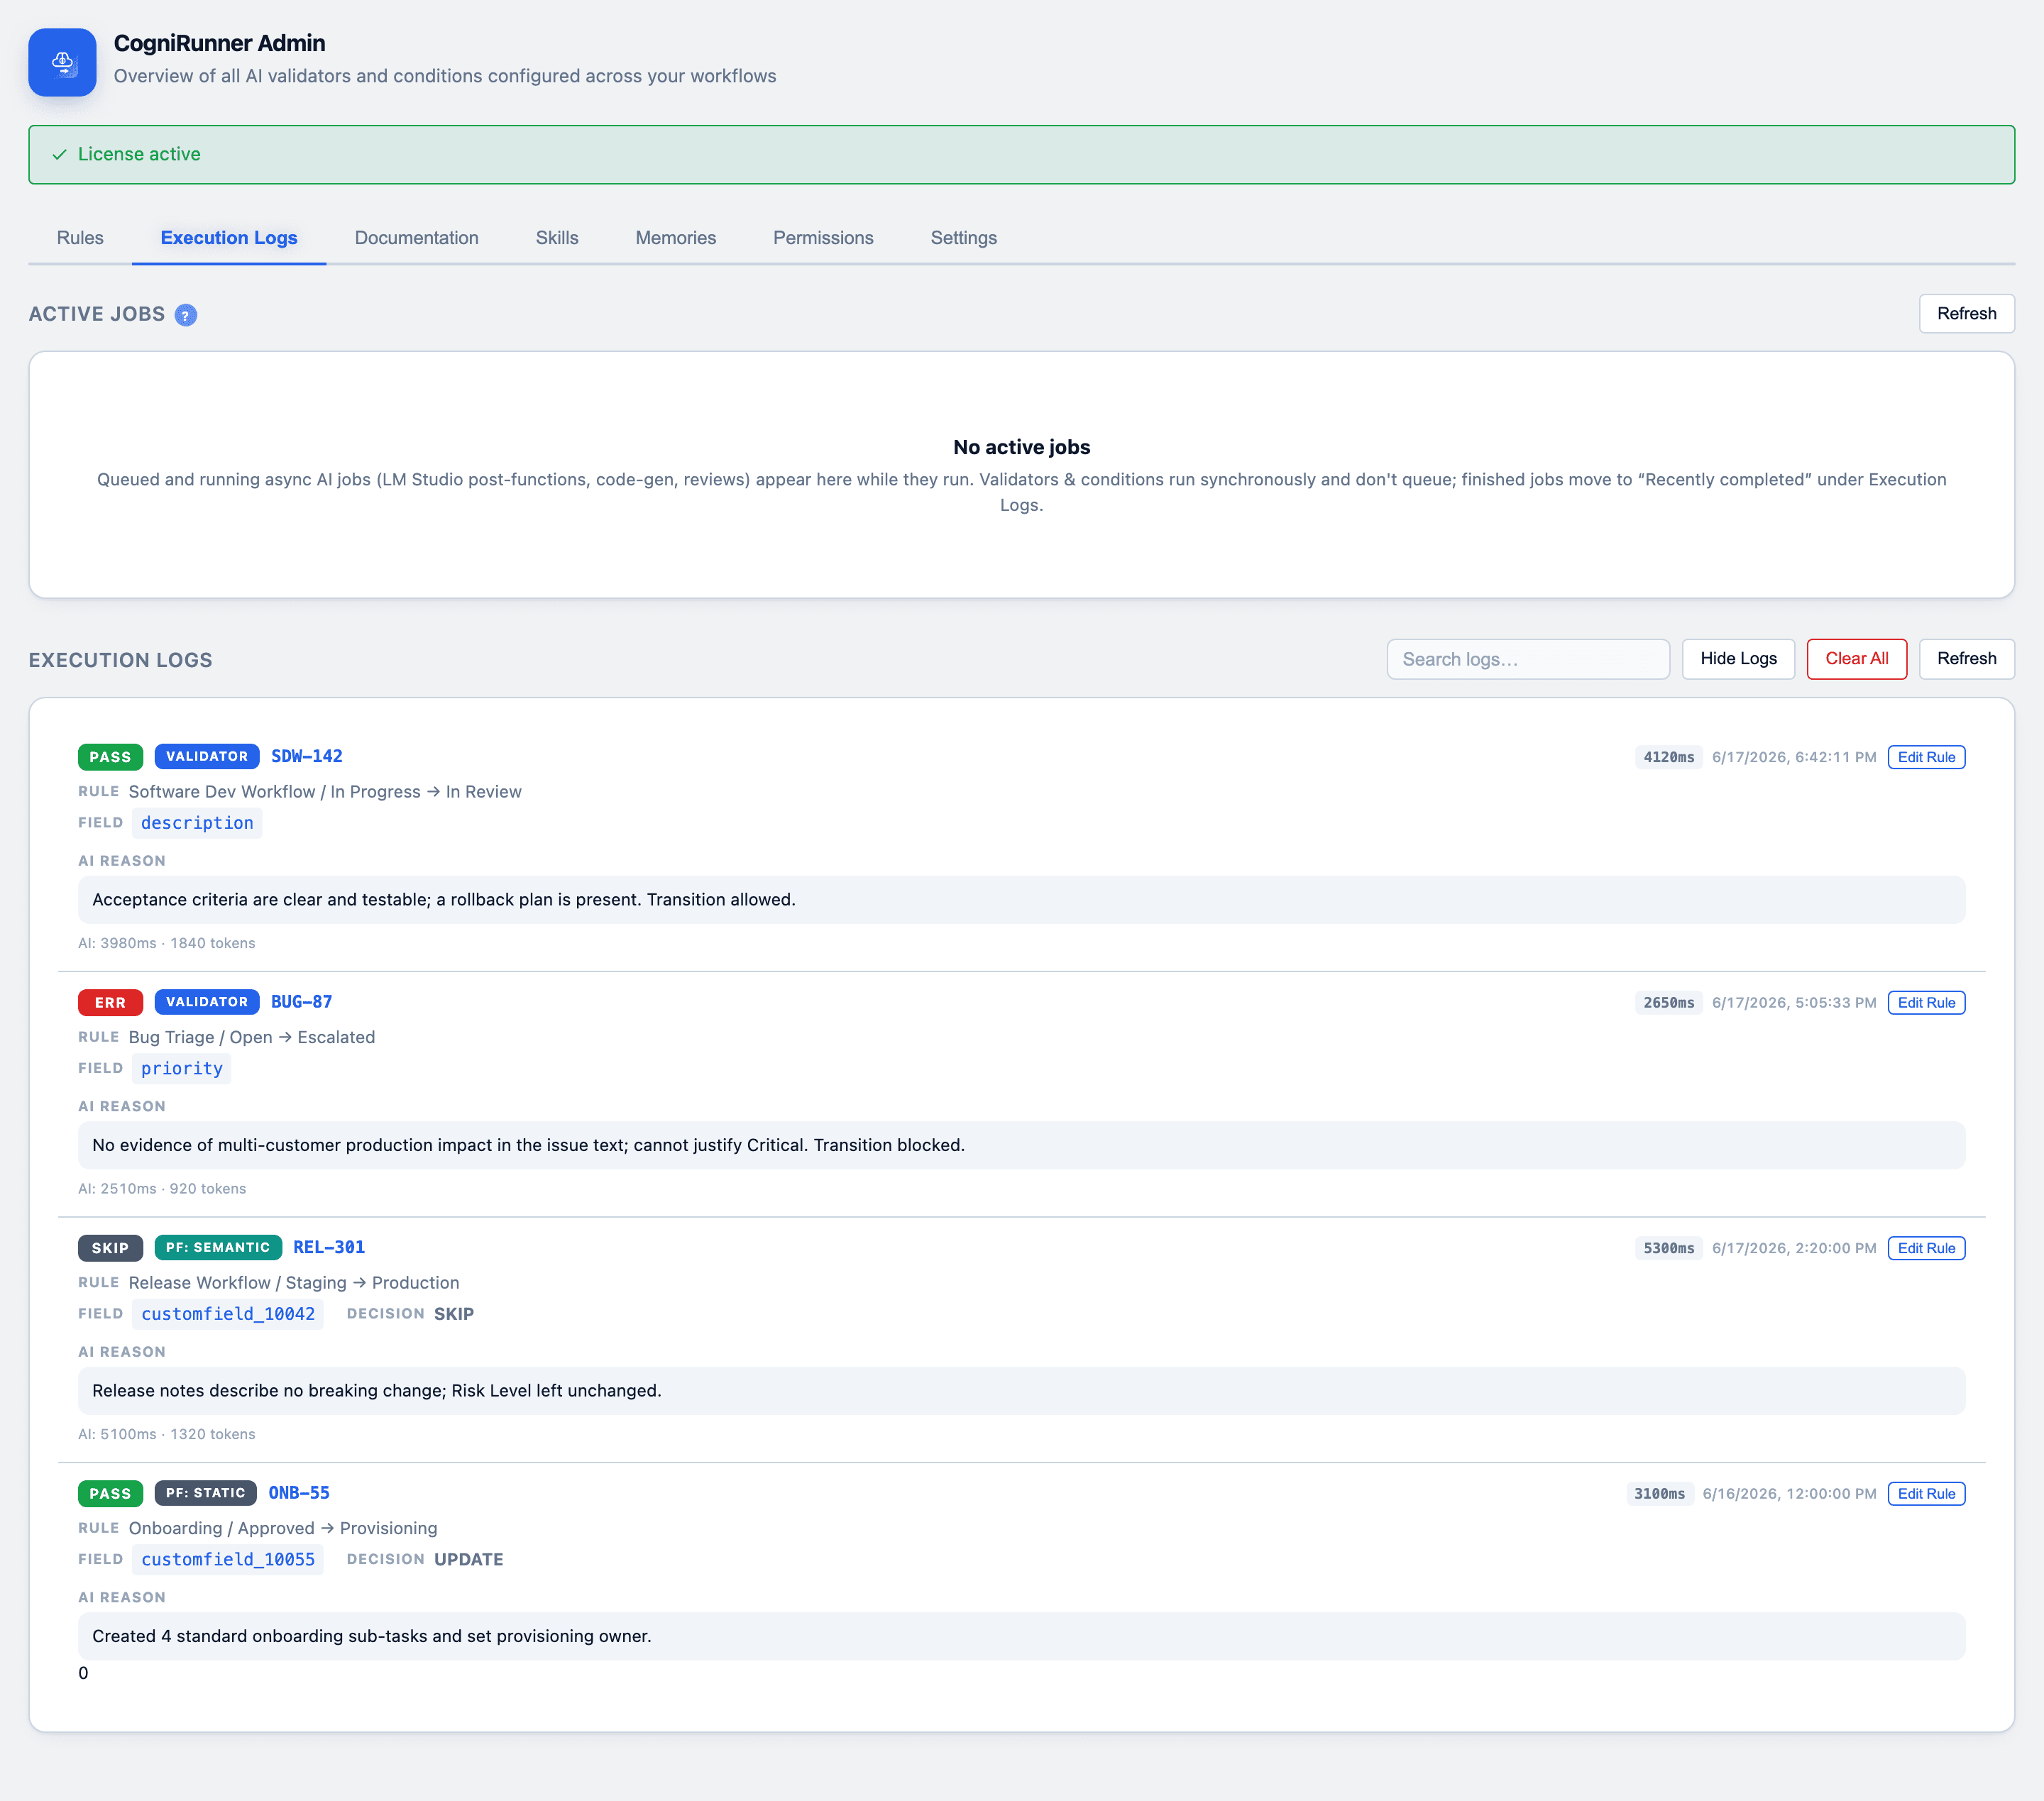Image resolution: width=2044 pixels, height=1801 pixels.
Task: Switch to the Rules tab
Action: point(80,238)
